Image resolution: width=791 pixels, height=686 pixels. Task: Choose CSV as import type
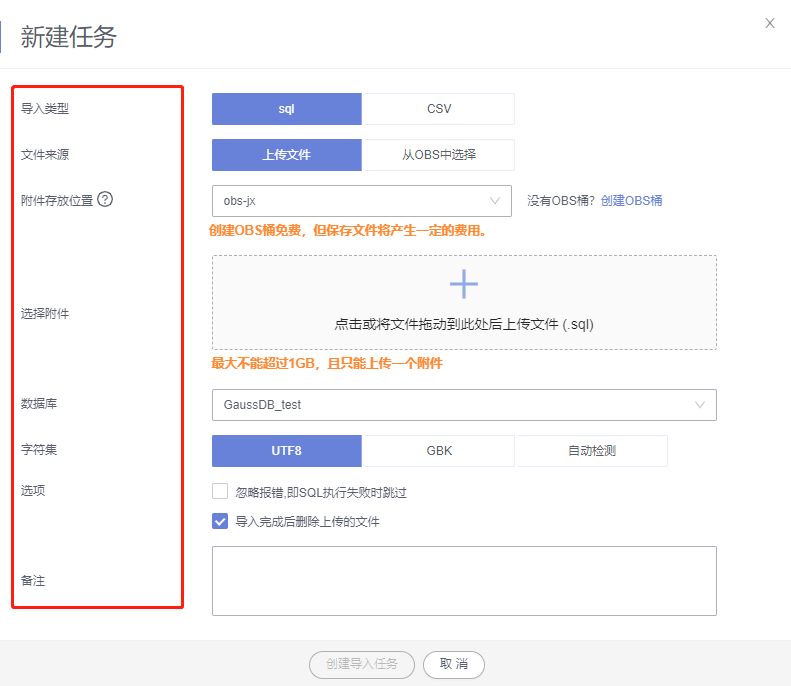438,109
